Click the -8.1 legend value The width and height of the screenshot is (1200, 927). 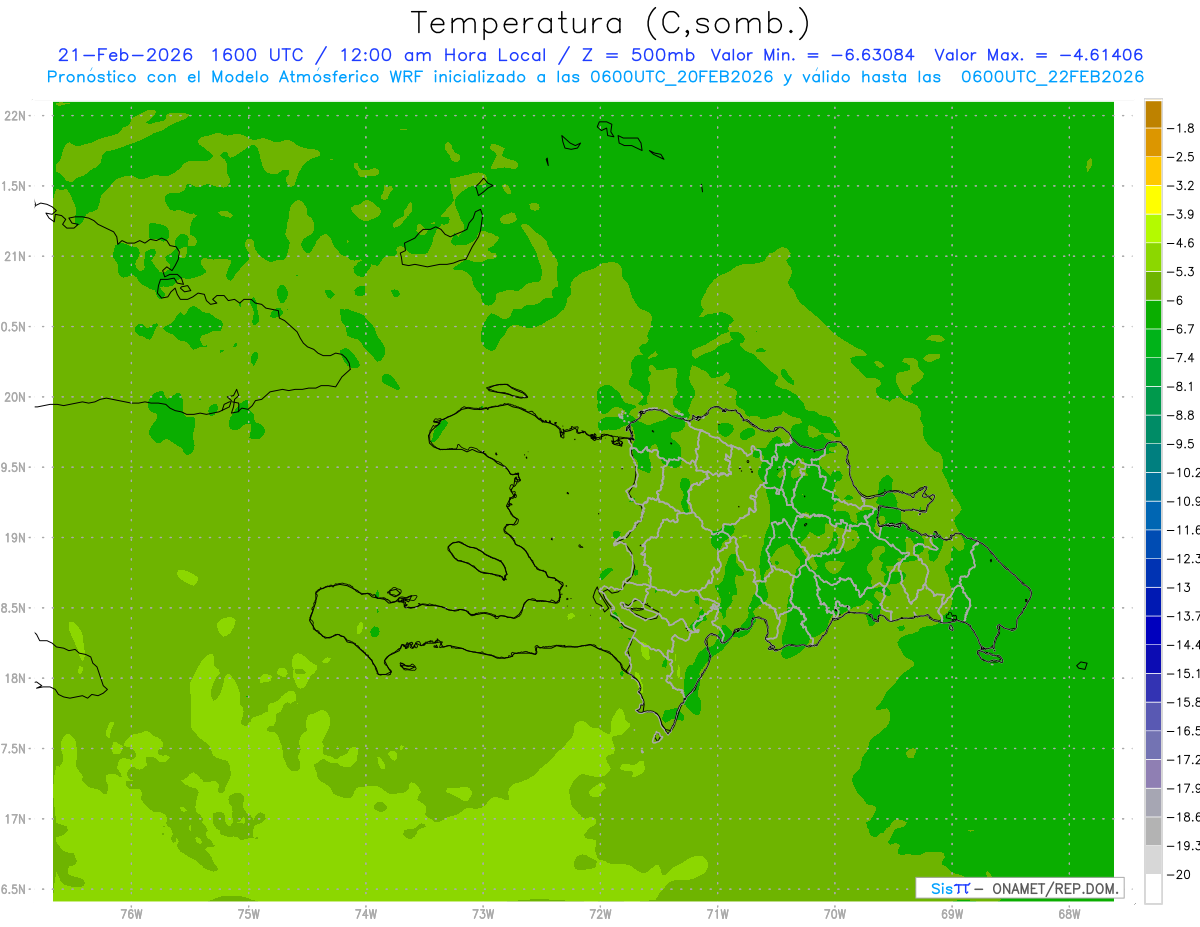click(x=1181, y=386)
